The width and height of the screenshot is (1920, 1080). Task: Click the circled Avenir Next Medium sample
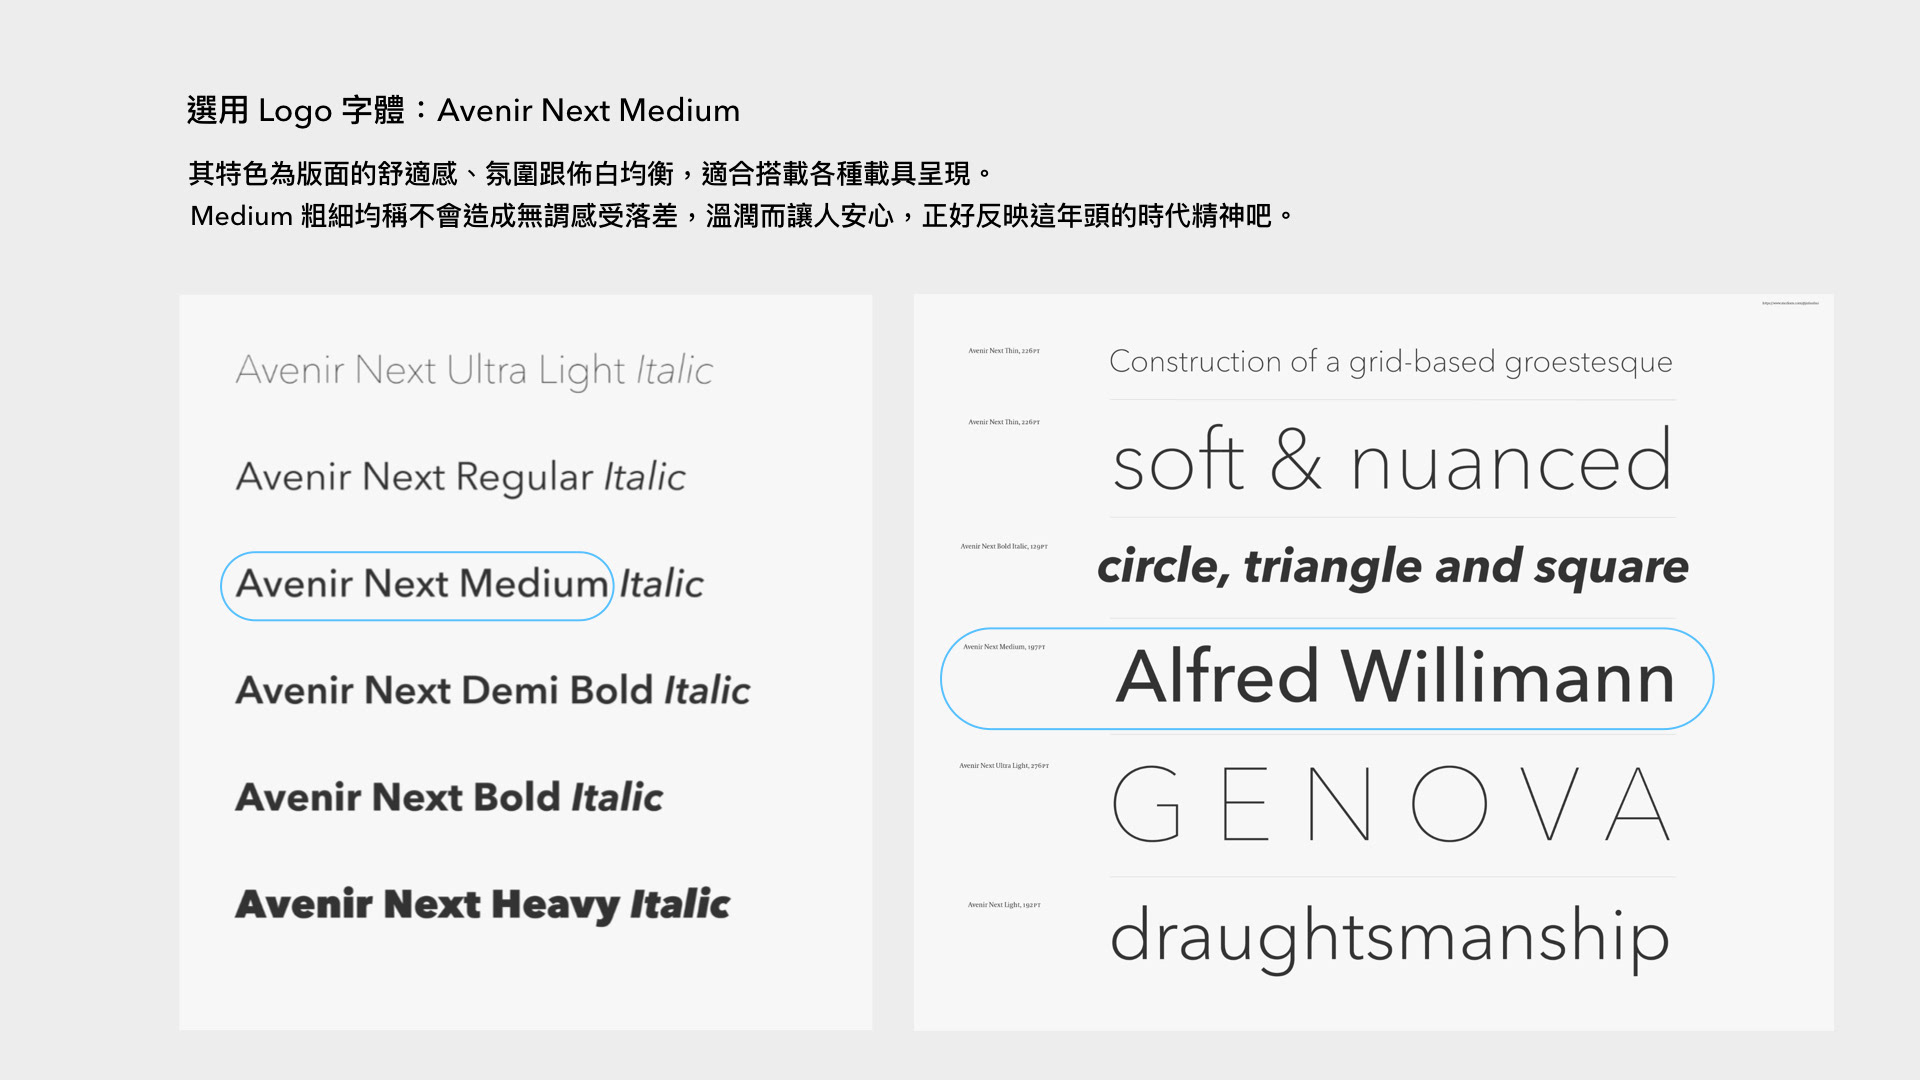click(x=417, y=585)
